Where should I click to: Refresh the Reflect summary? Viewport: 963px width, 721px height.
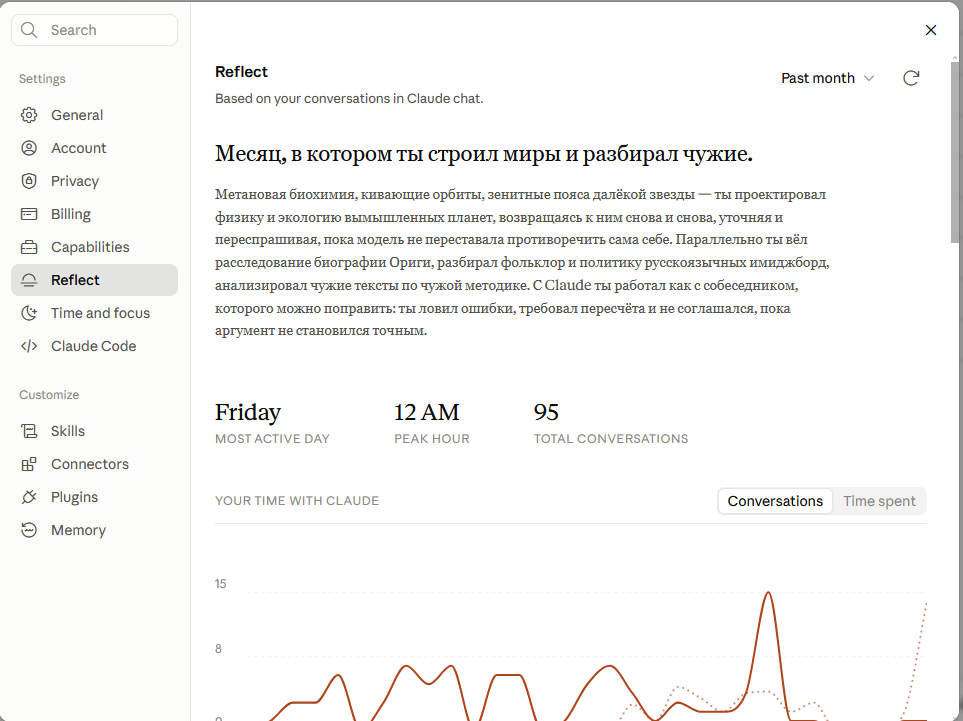point(911,78)
